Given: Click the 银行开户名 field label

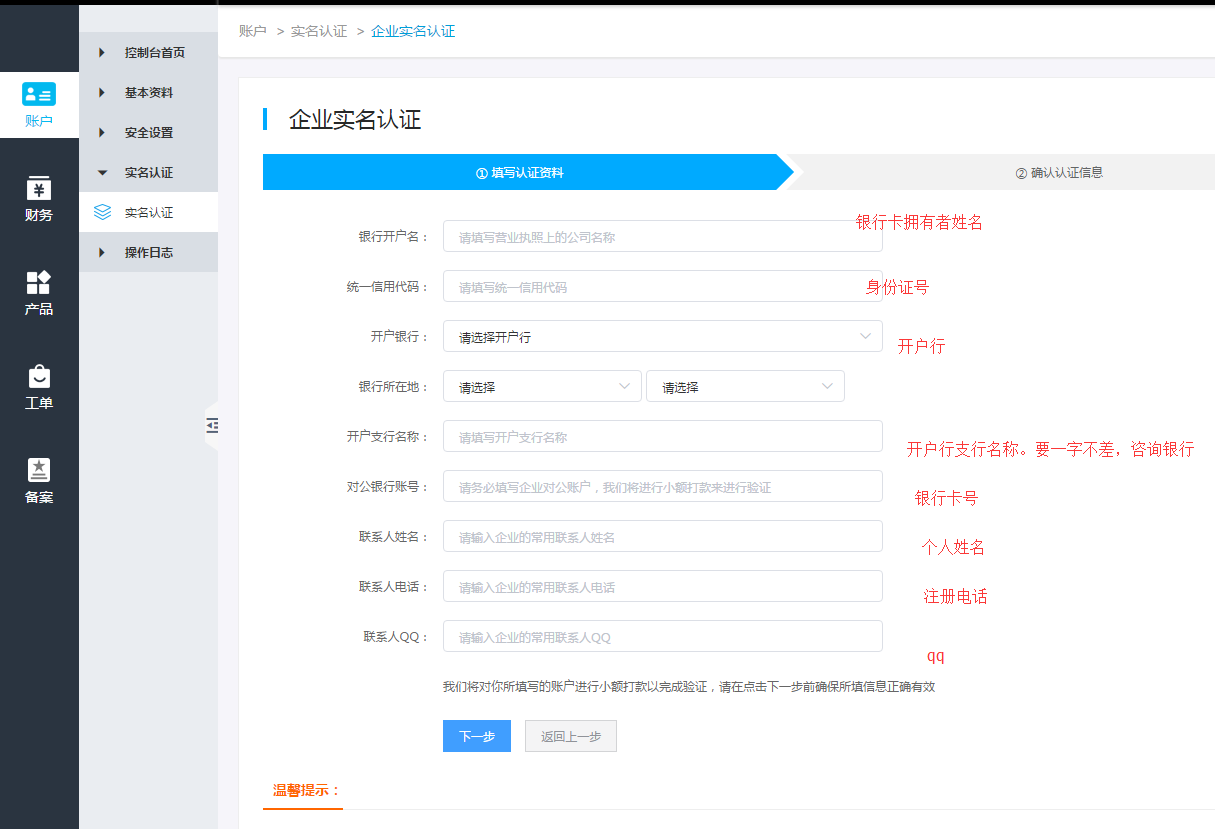Looking at the screenshot, I should coord(394,237).
